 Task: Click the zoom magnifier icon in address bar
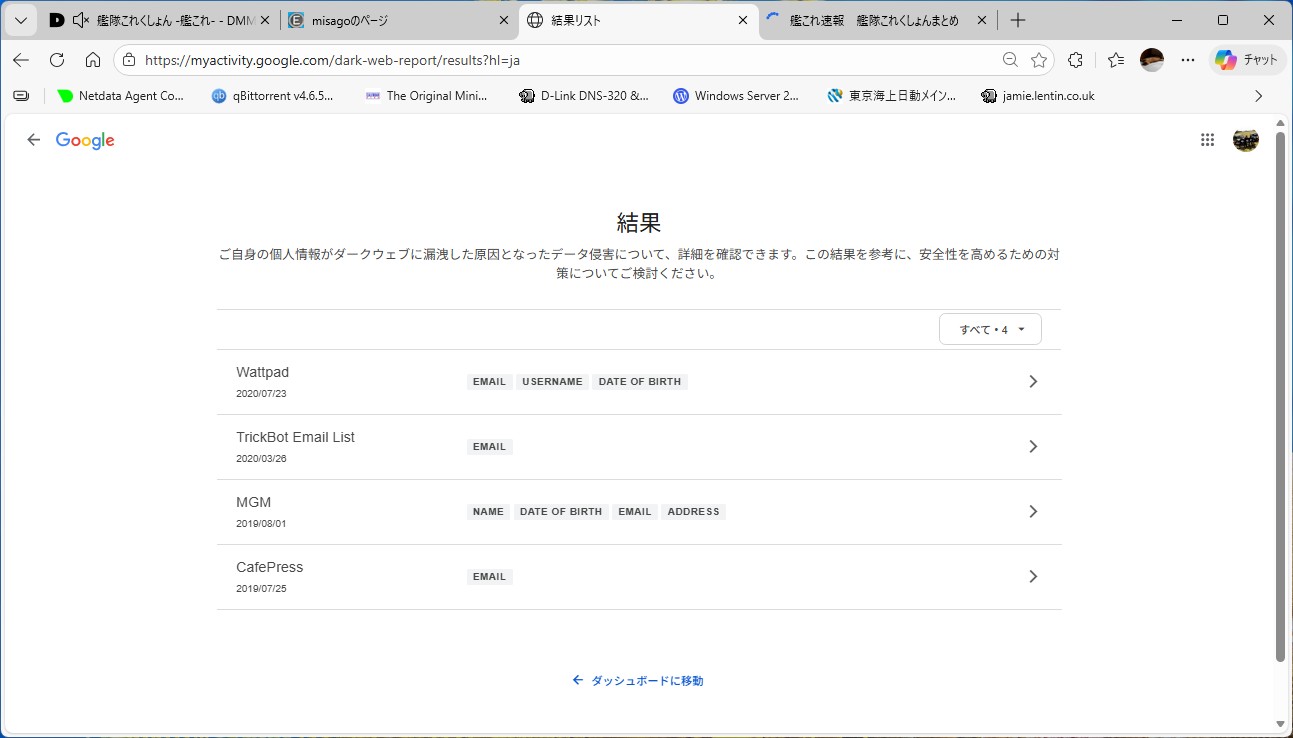point(1010,60)
